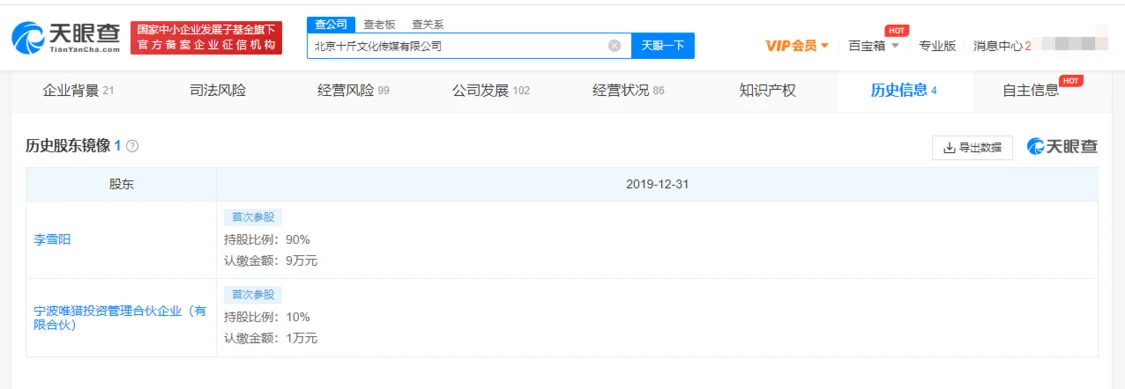Click the 导出数据 export button
This screenshot has width=1125, height=389.
point(972,147)
